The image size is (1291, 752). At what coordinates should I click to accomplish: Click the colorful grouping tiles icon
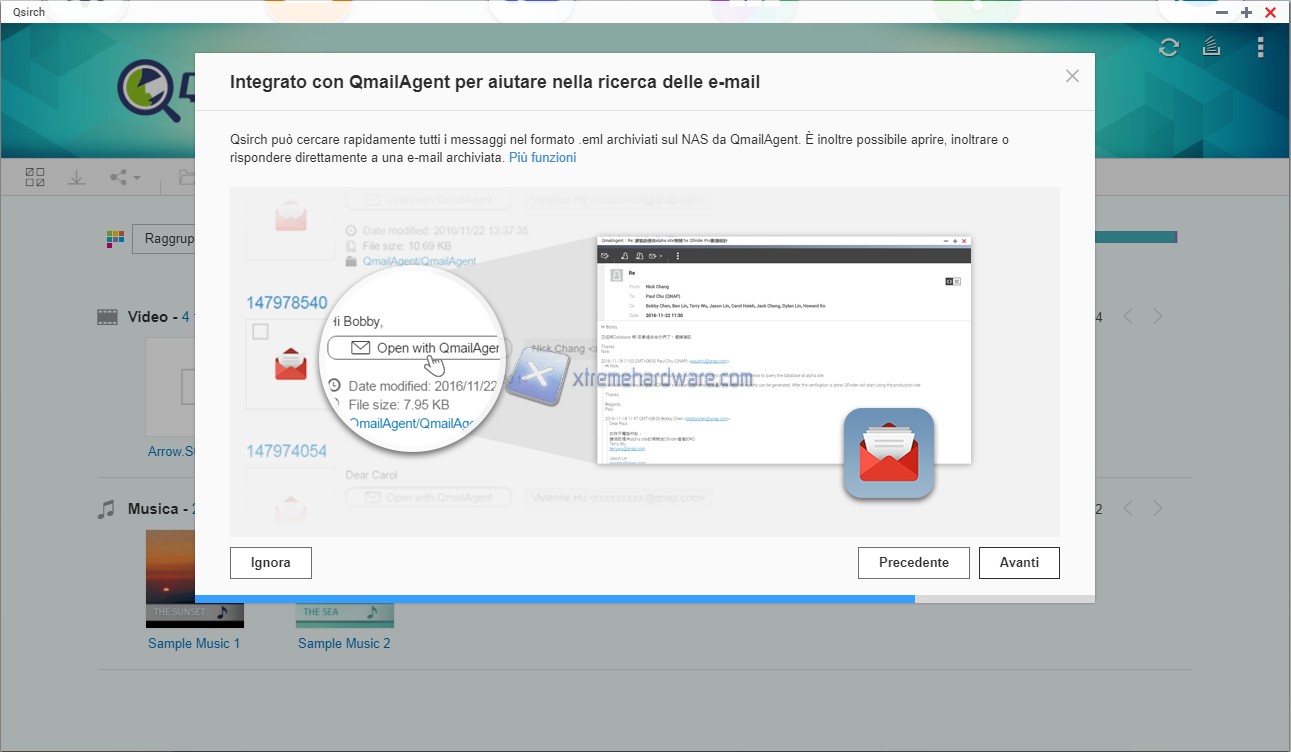[x=116, y=239]
